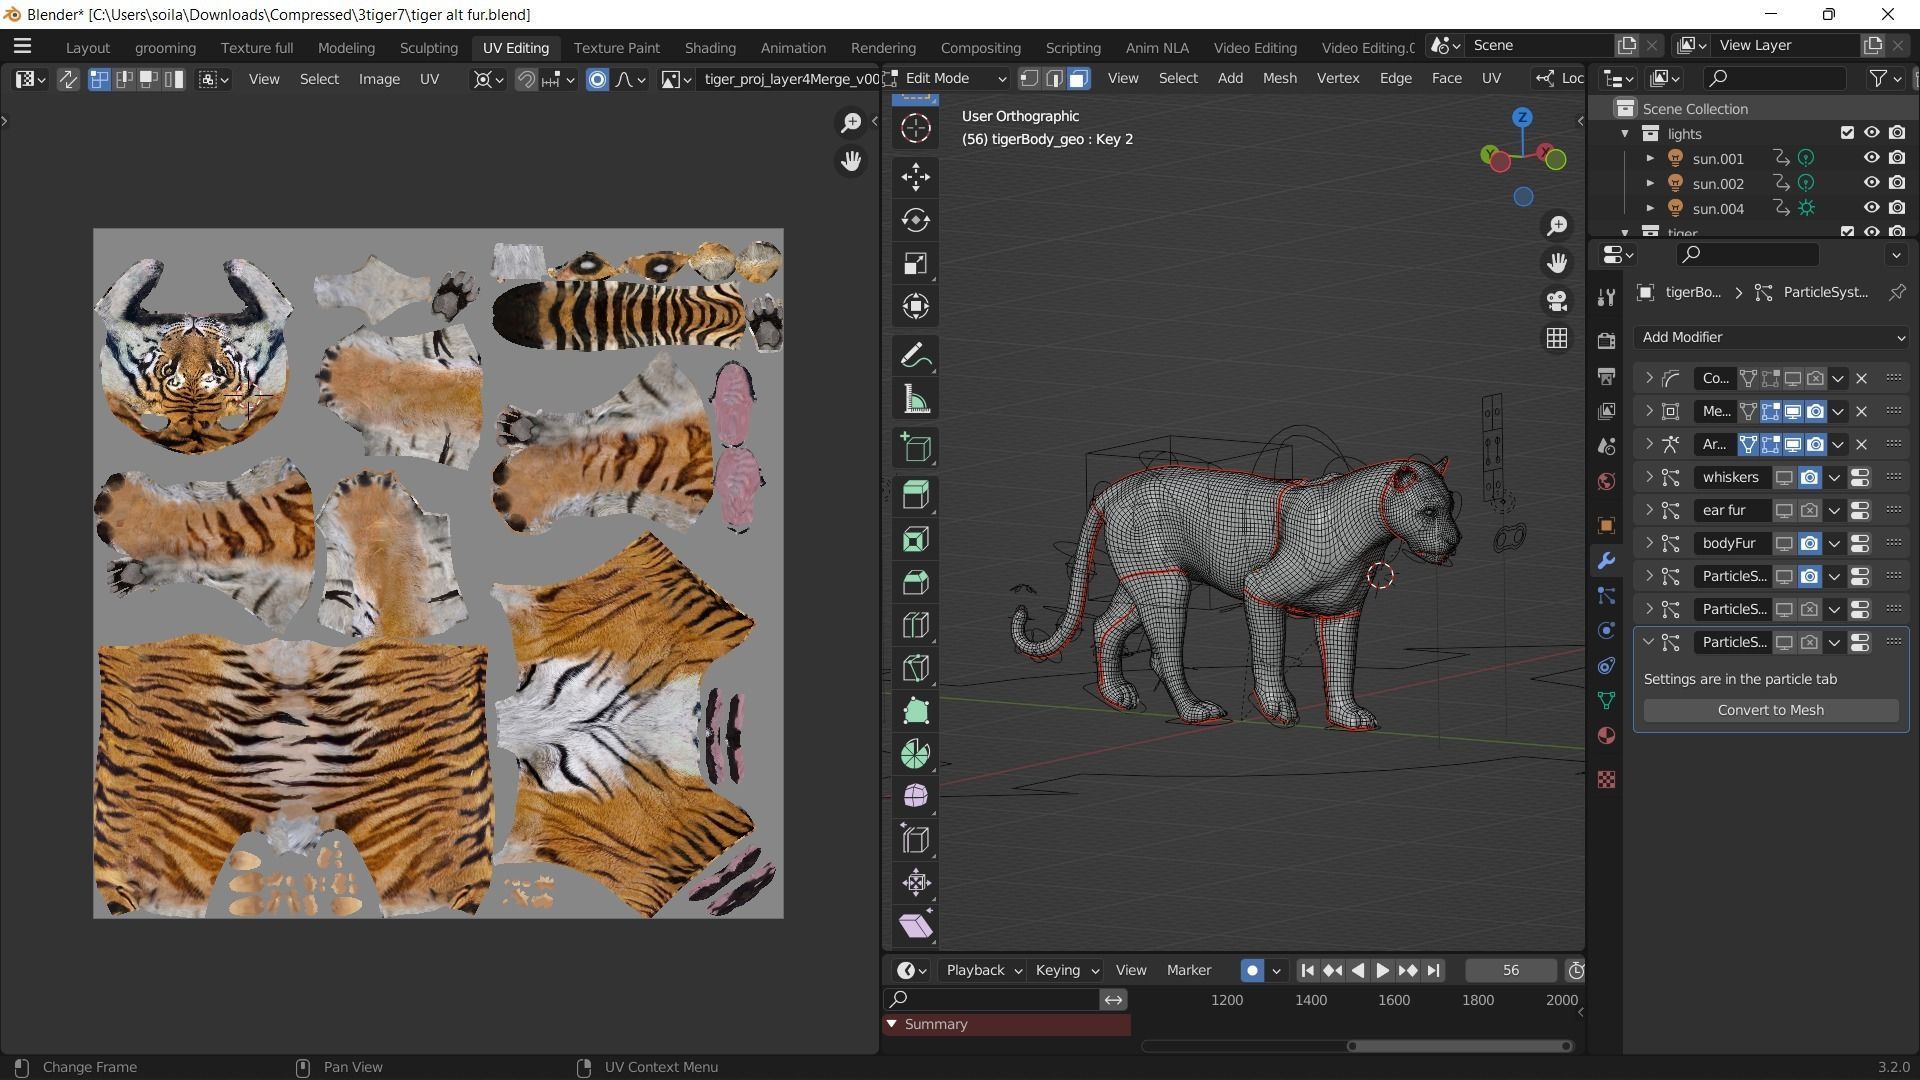Select the Annotate tool
Screen dimensions: 1920x1080
tap(915, 356)
